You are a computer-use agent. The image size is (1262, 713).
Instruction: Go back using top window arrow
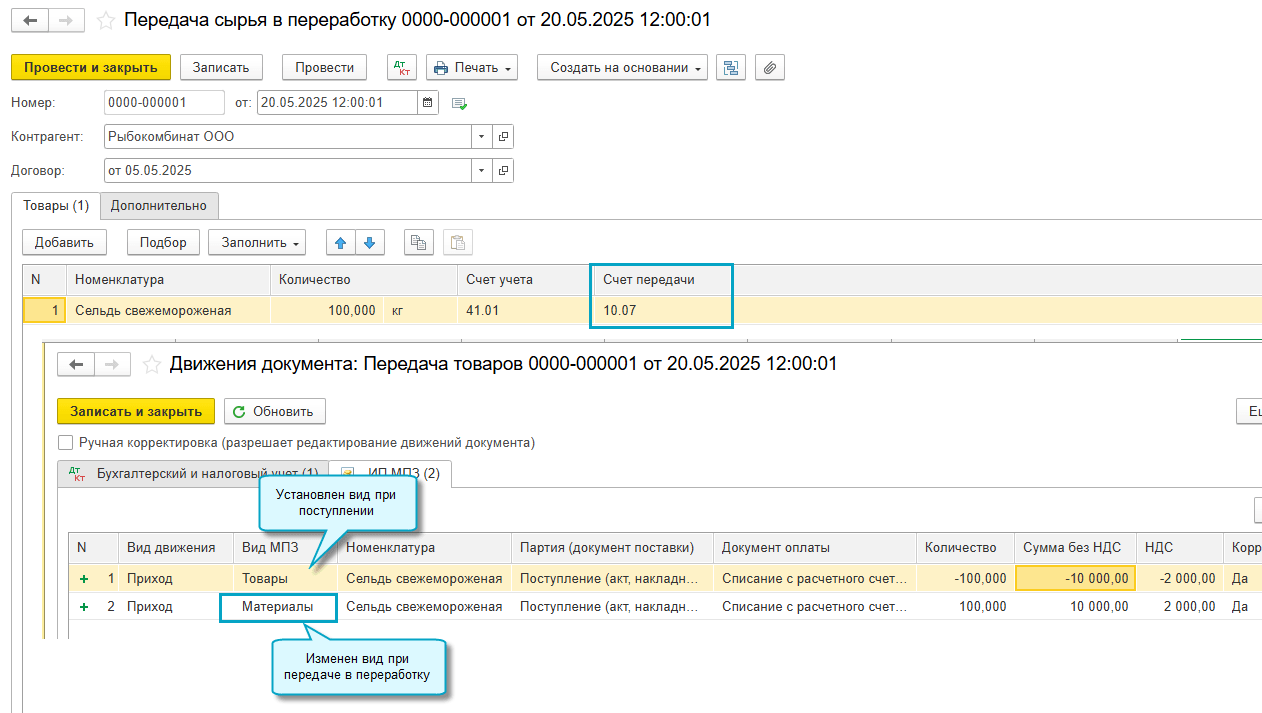30,20
